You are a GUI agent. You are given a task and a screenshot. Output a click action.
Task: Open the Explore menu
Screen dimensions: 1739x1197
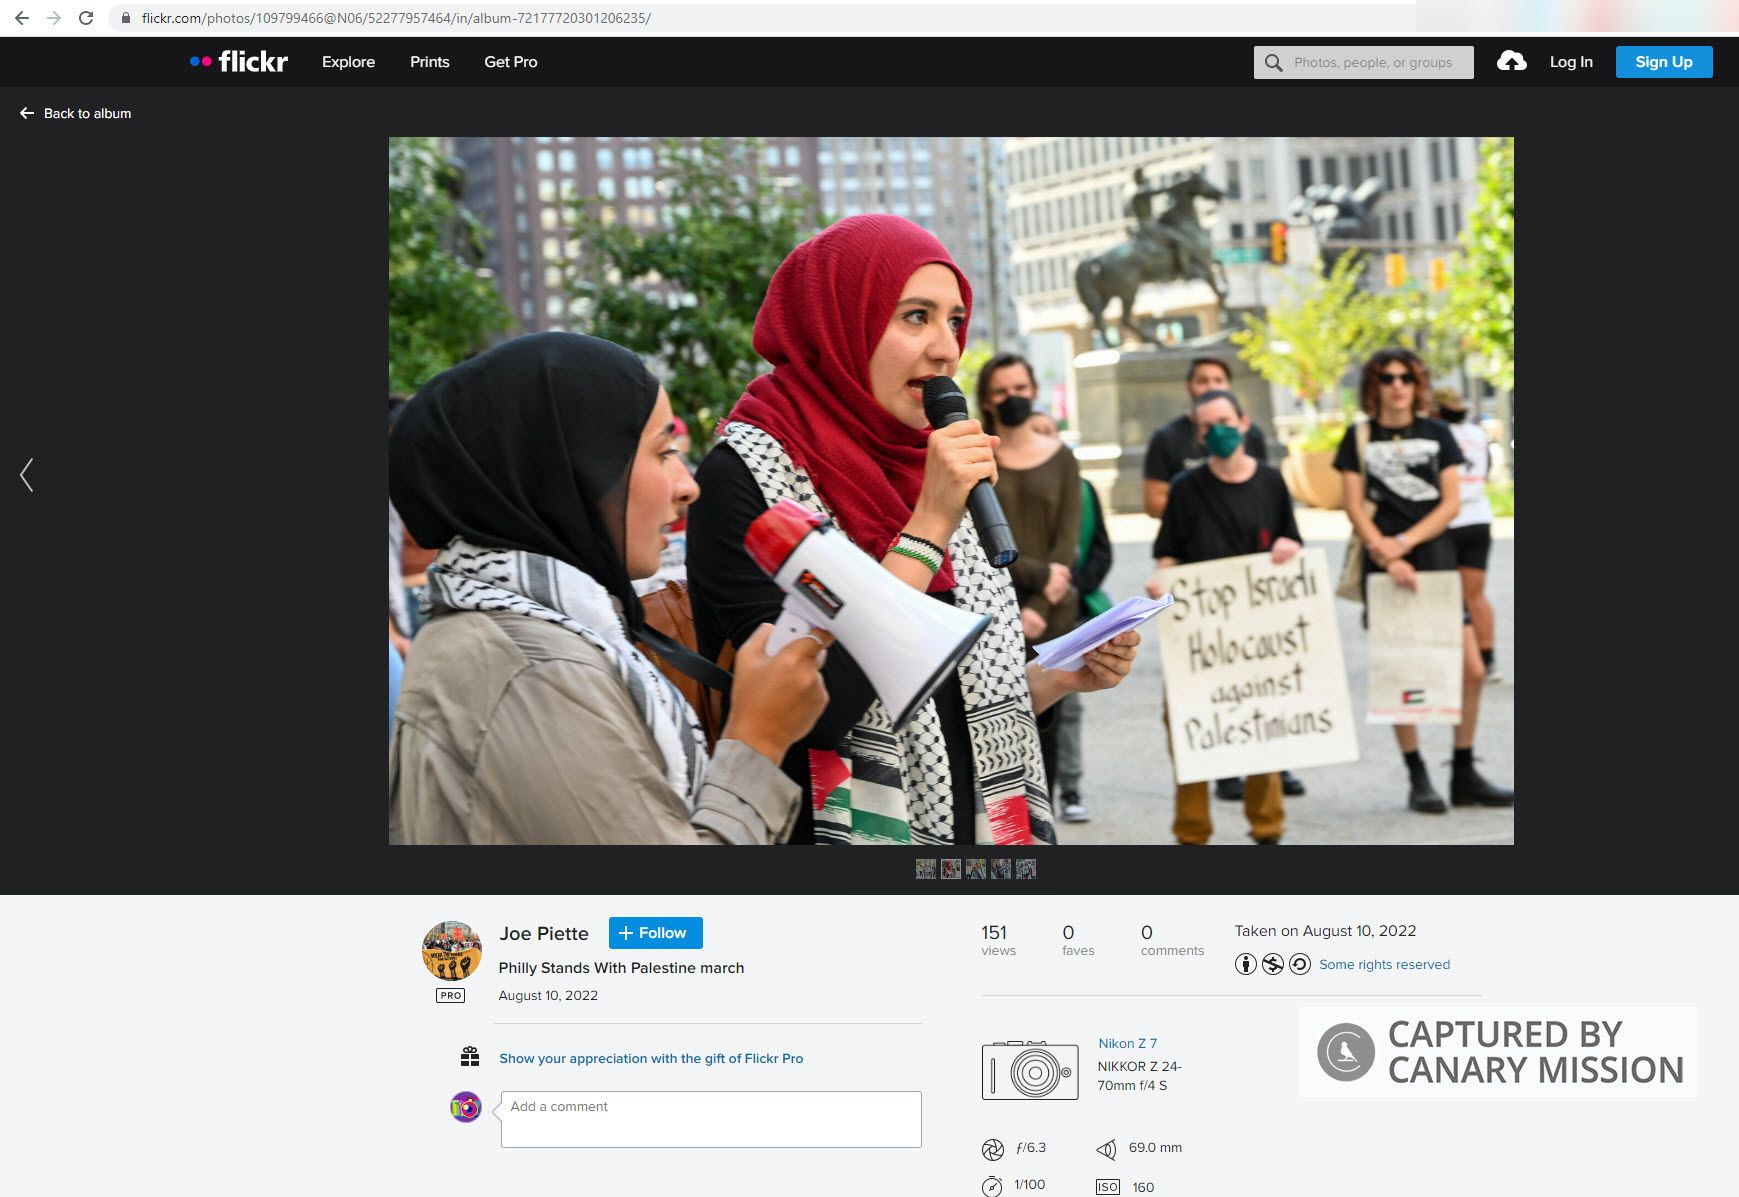(x=348, y=62)
